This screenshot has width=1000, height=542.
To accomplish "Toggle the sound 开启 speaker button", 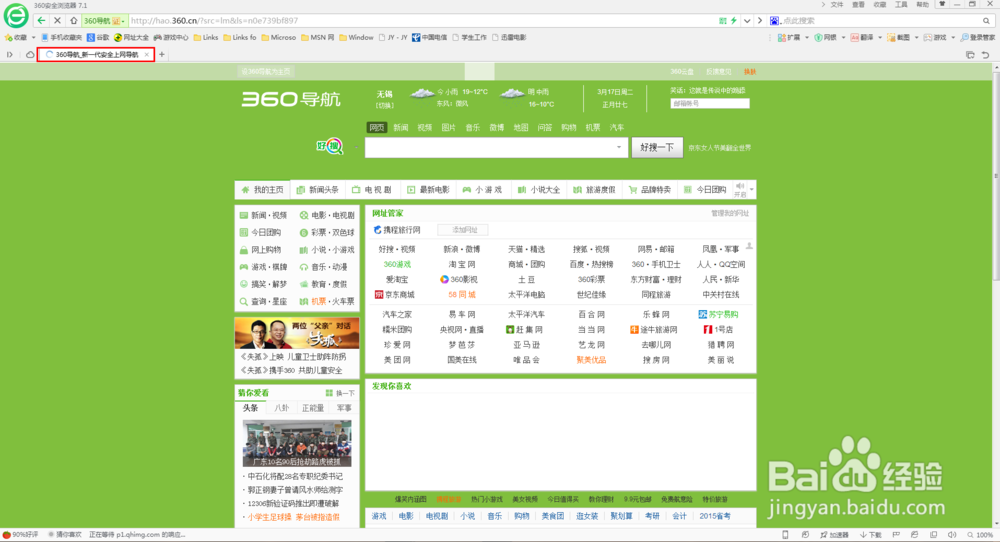I will tap(740, 189).
